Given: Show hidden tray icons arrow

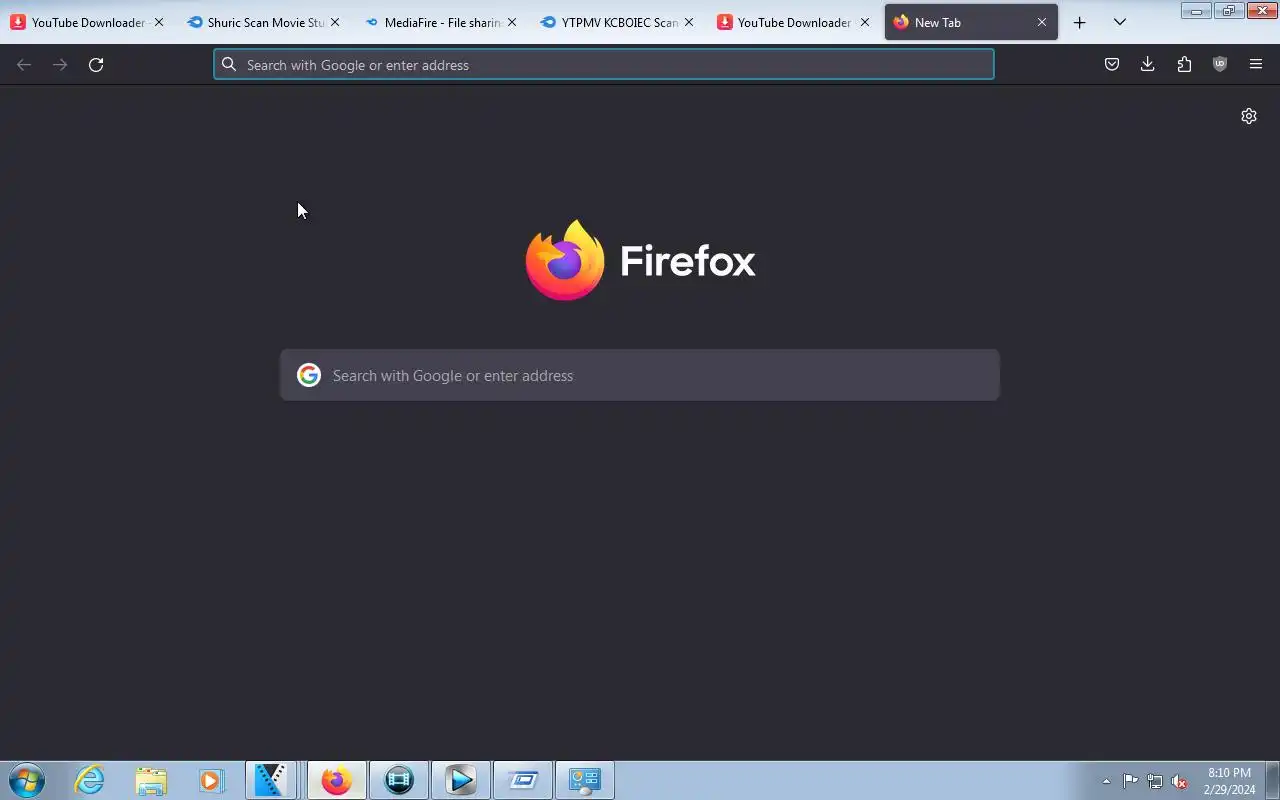Looking at the screenshot, I should (x=1106, y=781).
